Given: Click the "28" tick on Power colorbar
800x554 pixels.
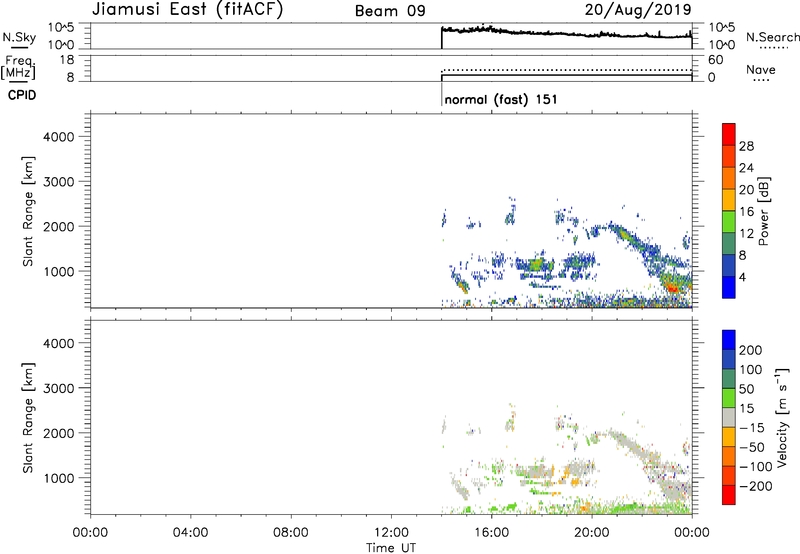Looking at the screenshot, I should pyautogui.click(x=746, y=146).
